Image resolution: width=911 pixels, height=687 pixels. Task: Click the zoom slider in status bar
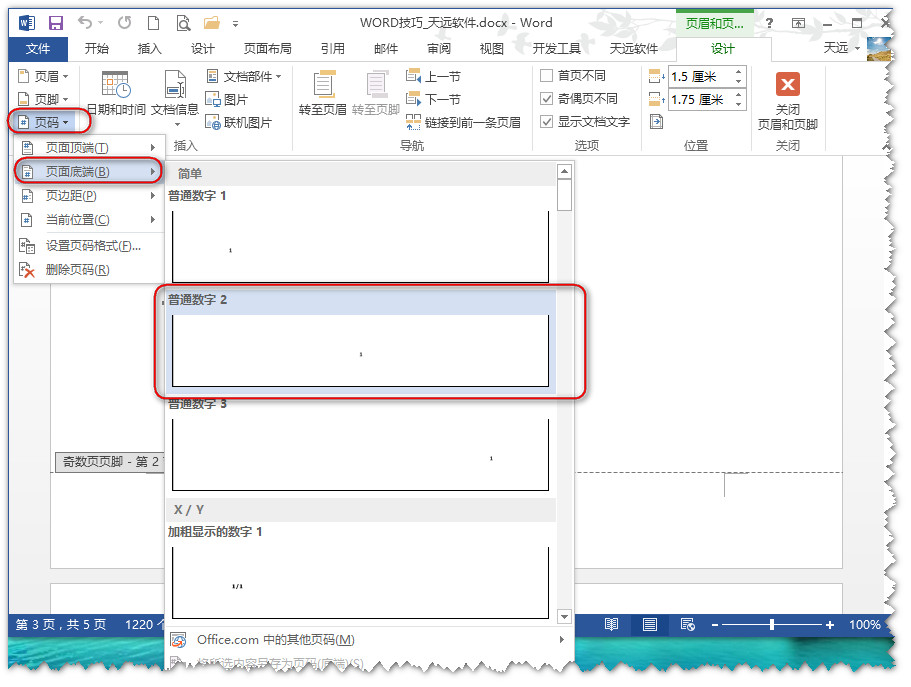pyautogui.click(x=772, y=625)
